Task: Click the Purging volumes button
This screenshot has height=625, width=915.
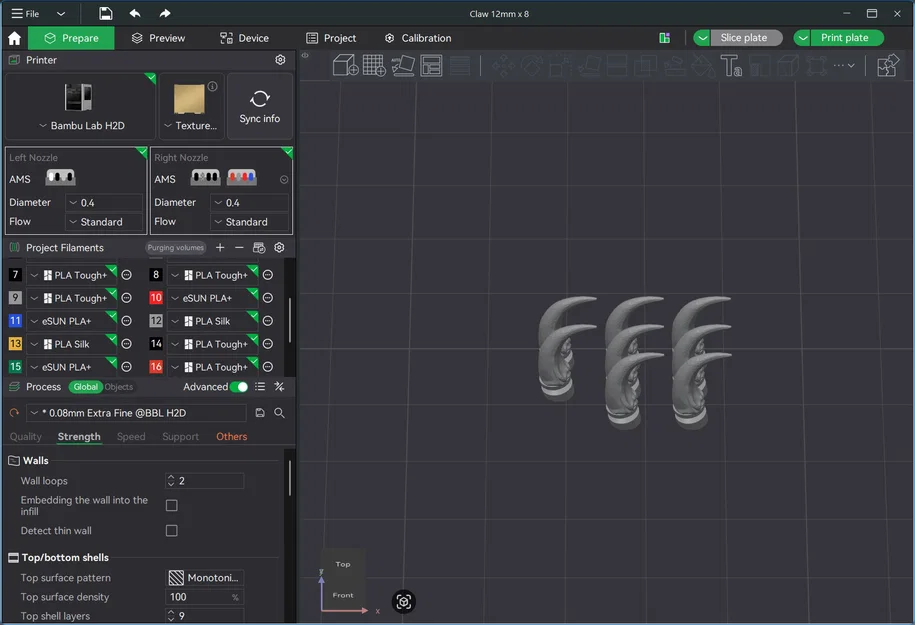Action: (175, 247)
